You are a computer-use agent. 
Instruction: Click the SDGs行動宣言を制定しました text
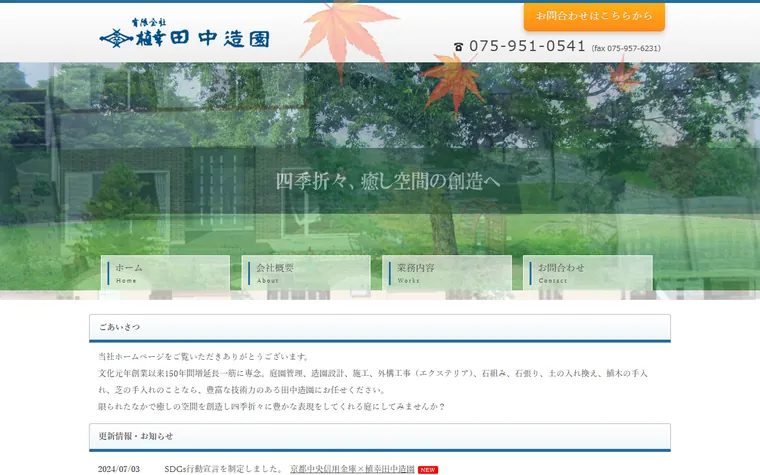pyautogui.click(x=223, y=469)
